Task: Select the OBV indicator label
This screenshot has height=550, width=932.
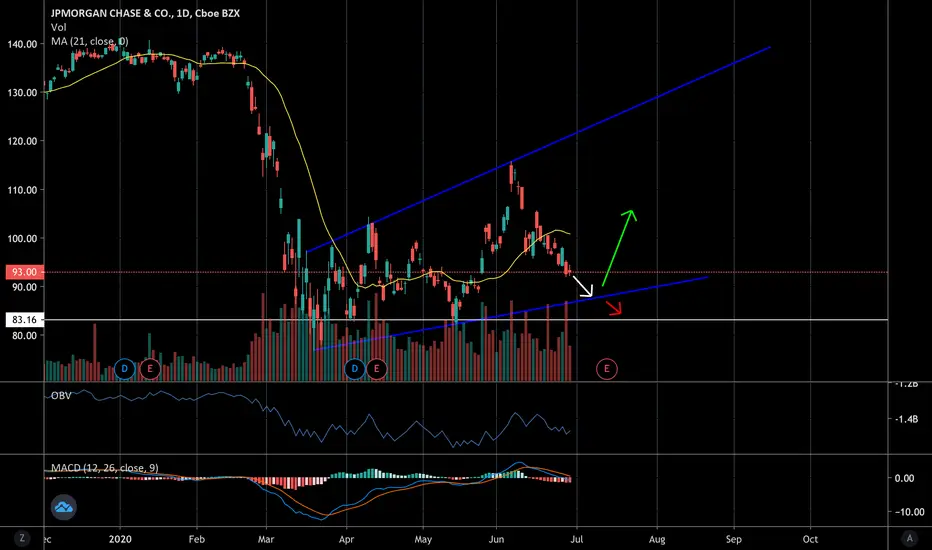Action: [61, 395]
